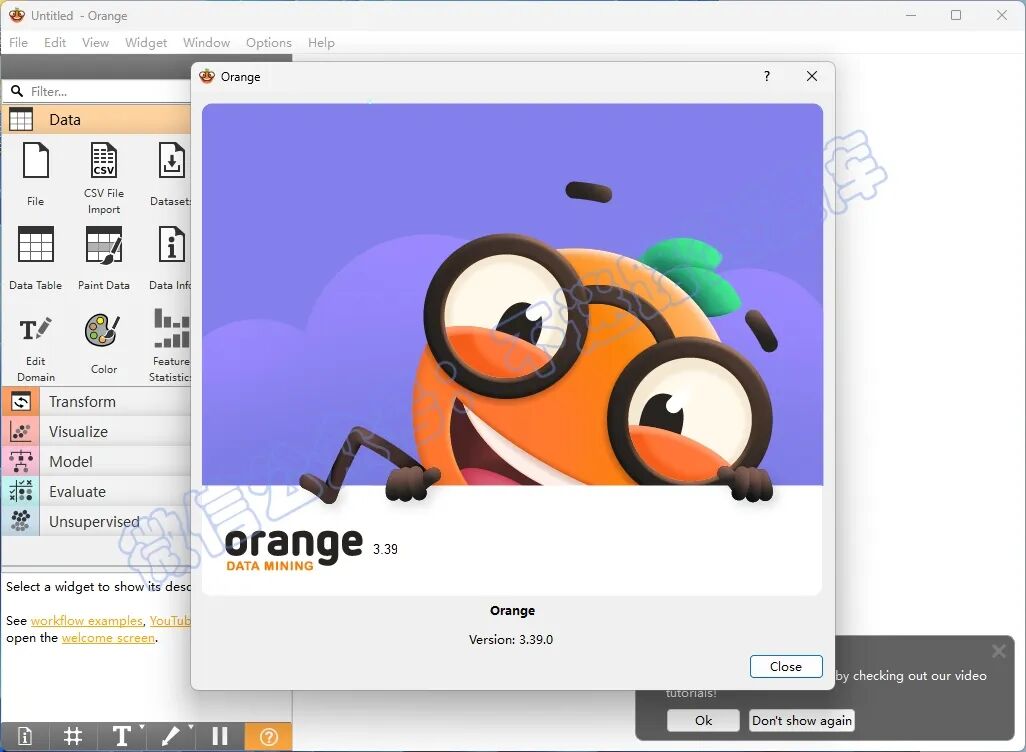
Task: Open the YouTube link in description panel
Action: tap(170, 620)
